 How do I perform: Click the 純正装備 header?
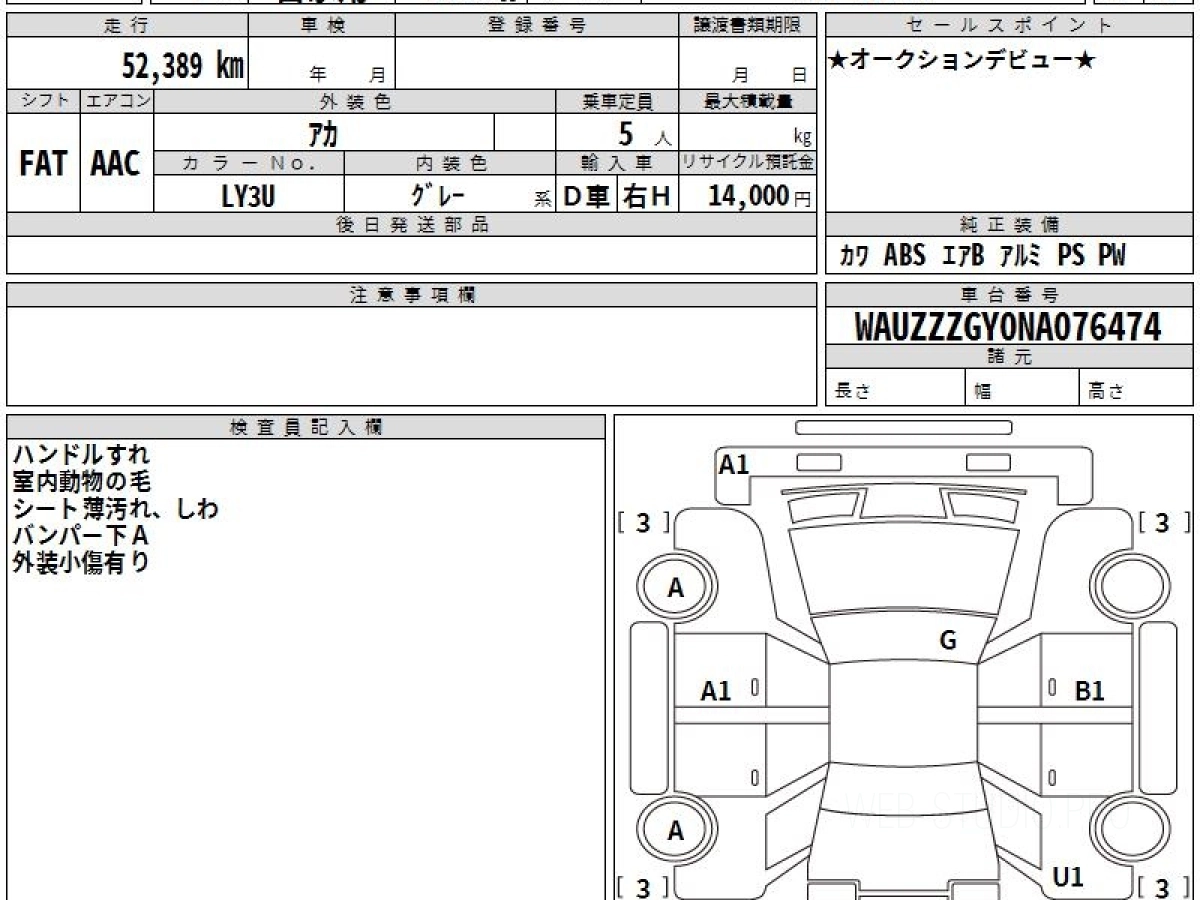[x=1010, y=225]
